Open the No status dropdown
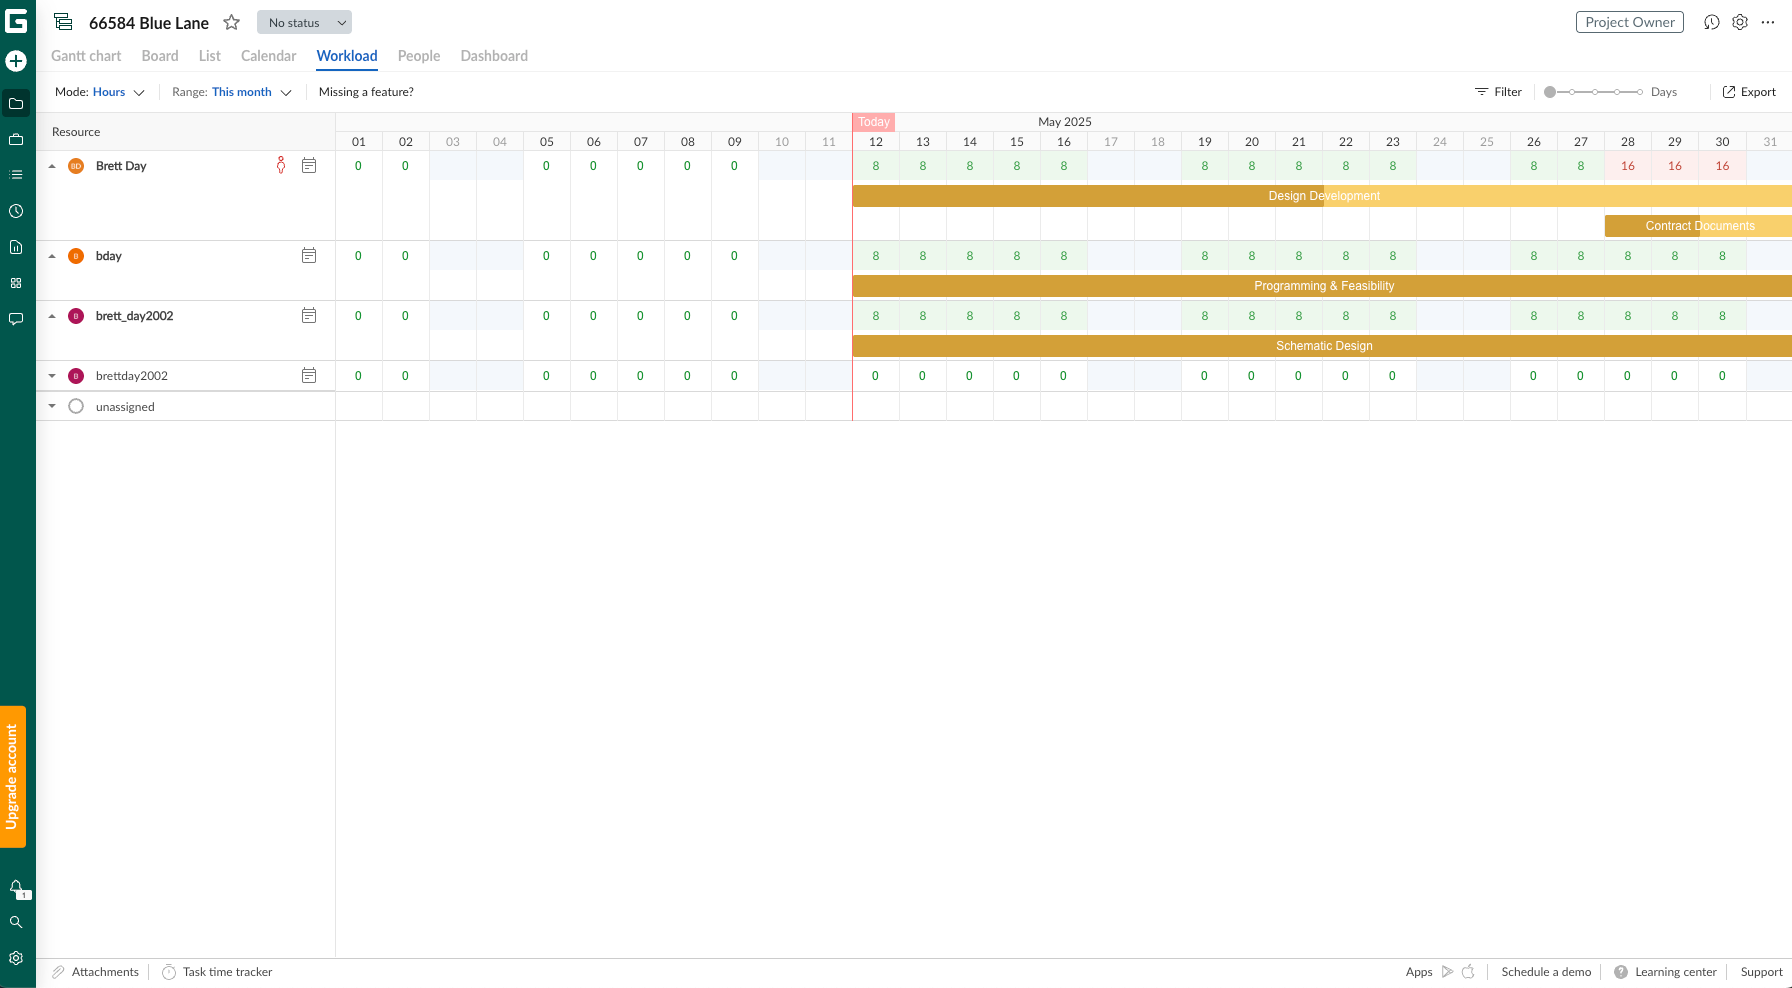Image resolution: width=1792 pixels, height=988 pixels. (x=304, y=21)
